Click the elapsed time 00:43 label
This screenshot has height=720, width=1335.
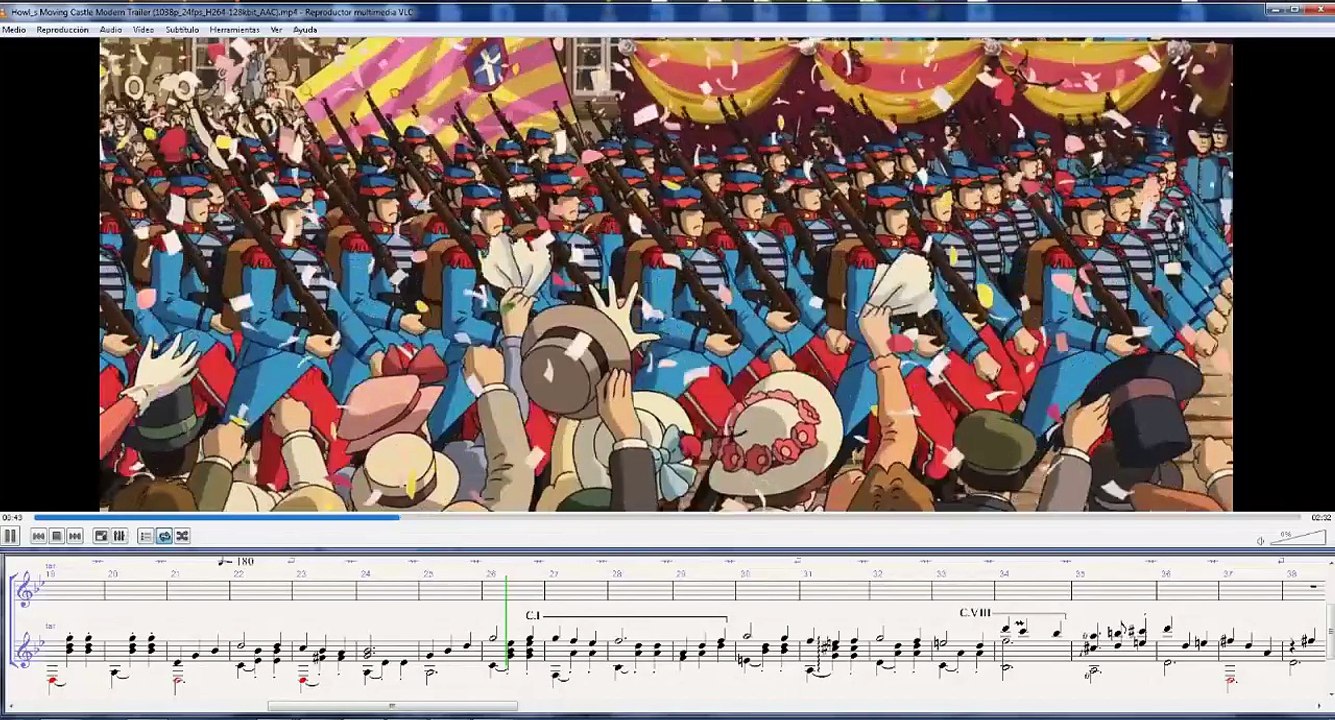pos(12,517)
